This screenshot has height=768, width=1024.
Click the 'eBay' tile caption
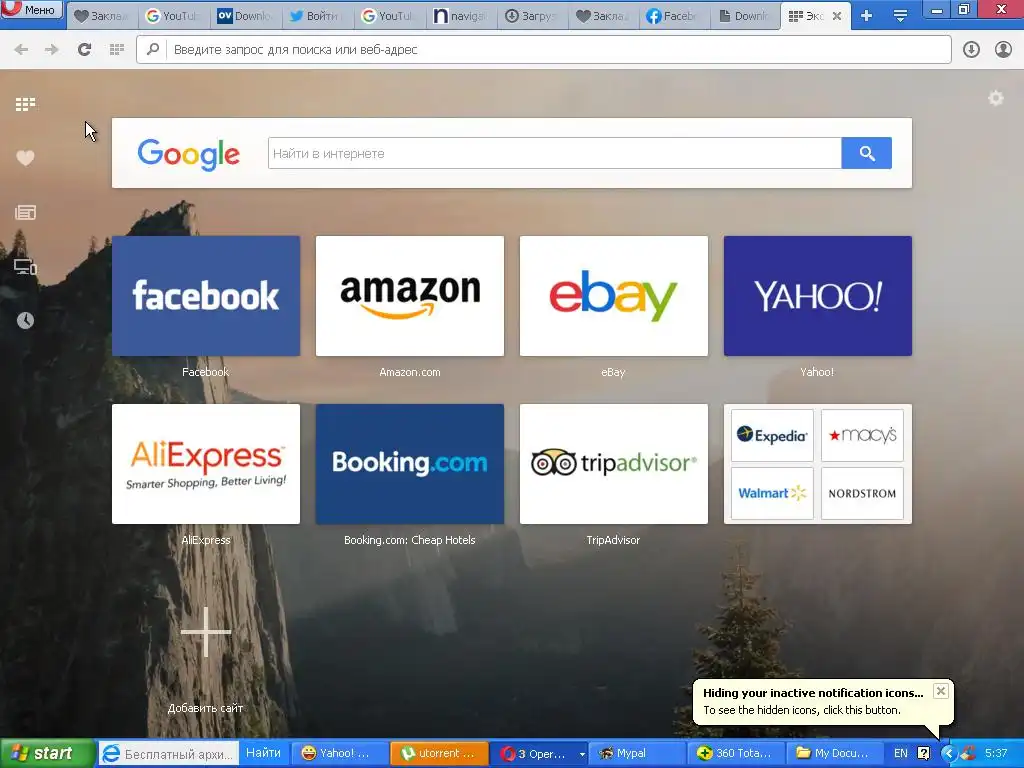point(613,372)
